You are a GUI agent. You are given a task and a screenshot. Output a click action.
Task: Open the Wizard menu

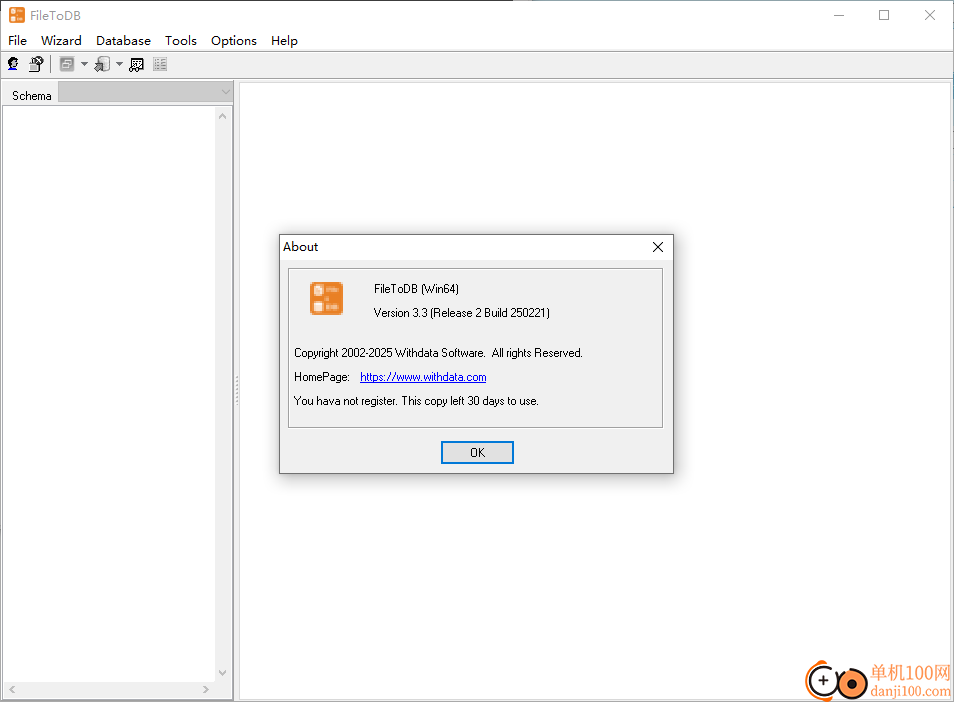[x=61, y=41]
